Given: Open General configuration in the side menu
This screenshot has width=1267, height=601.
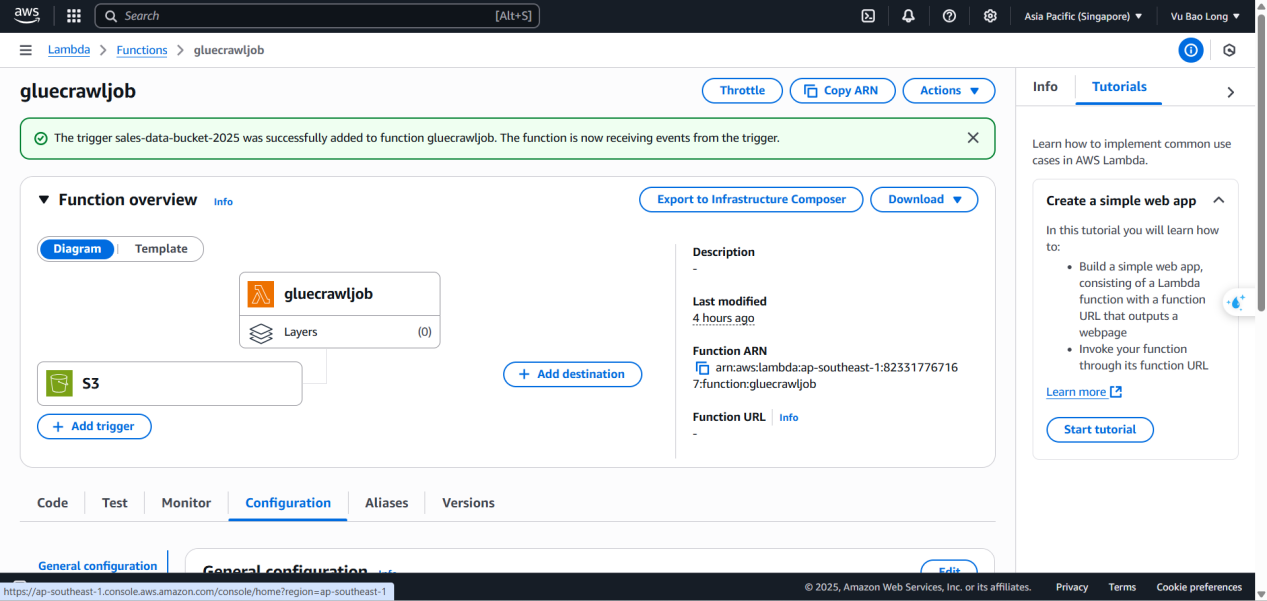Looking at the screenshot, I should click(x=98, y=566).
